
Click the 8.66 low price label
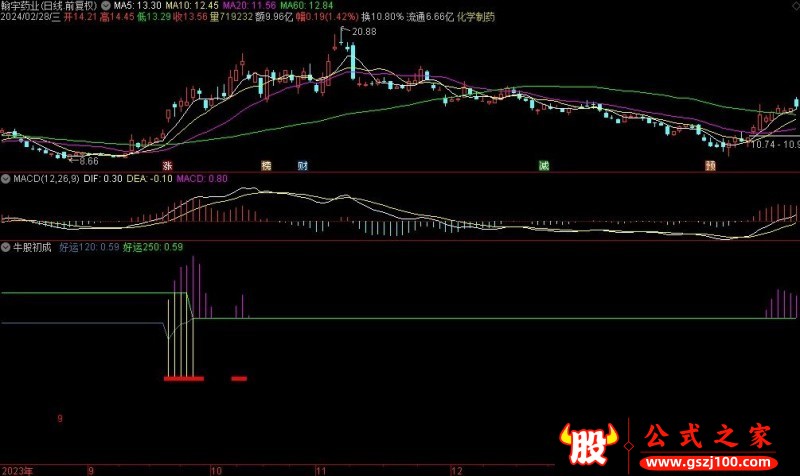coord(88,160)
